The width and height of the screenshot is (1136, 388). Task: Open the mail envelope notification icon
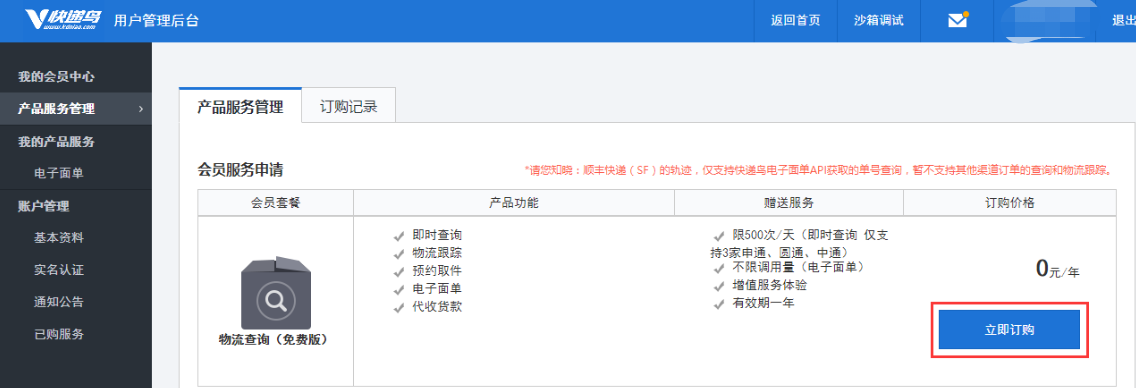coord(958,20)
